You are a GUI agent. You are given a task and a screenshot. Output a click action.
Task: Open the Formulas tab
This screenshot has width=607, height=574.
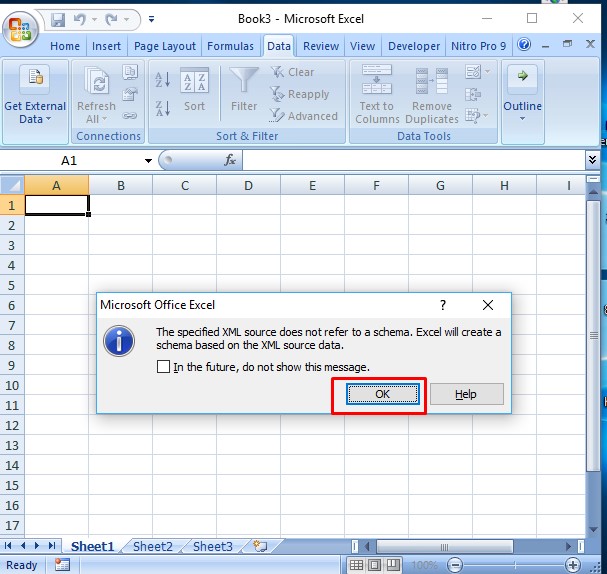pos(230,46)
